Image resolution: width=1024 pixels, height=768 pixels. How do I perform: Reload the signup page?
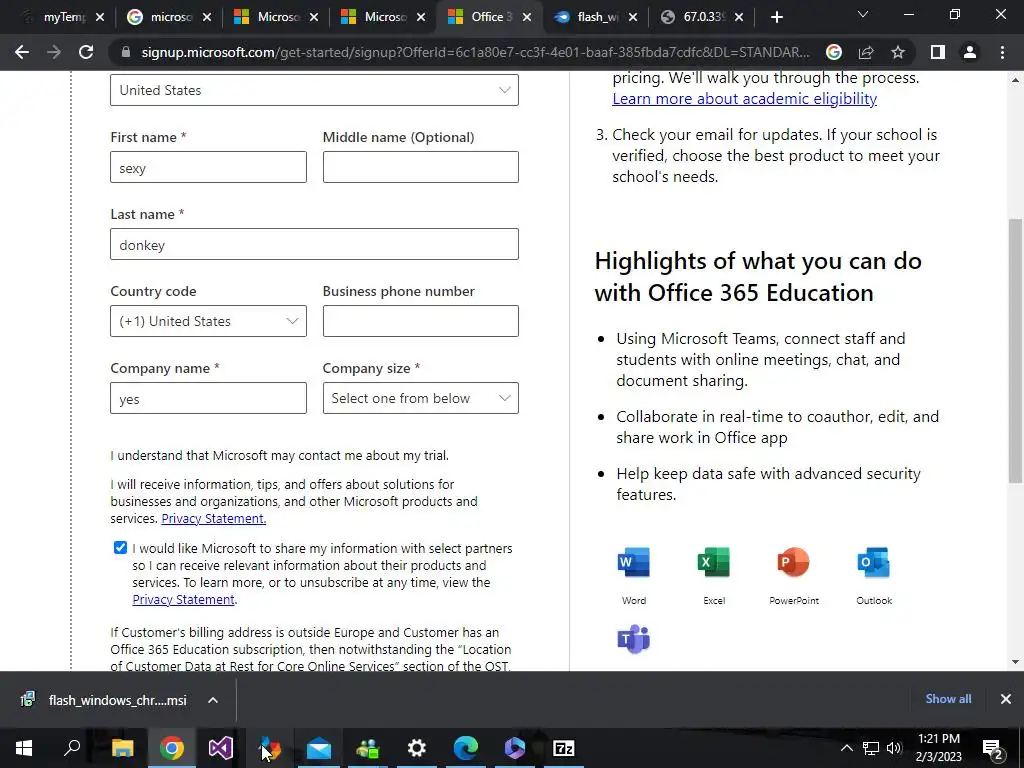[x=86, y=52]
